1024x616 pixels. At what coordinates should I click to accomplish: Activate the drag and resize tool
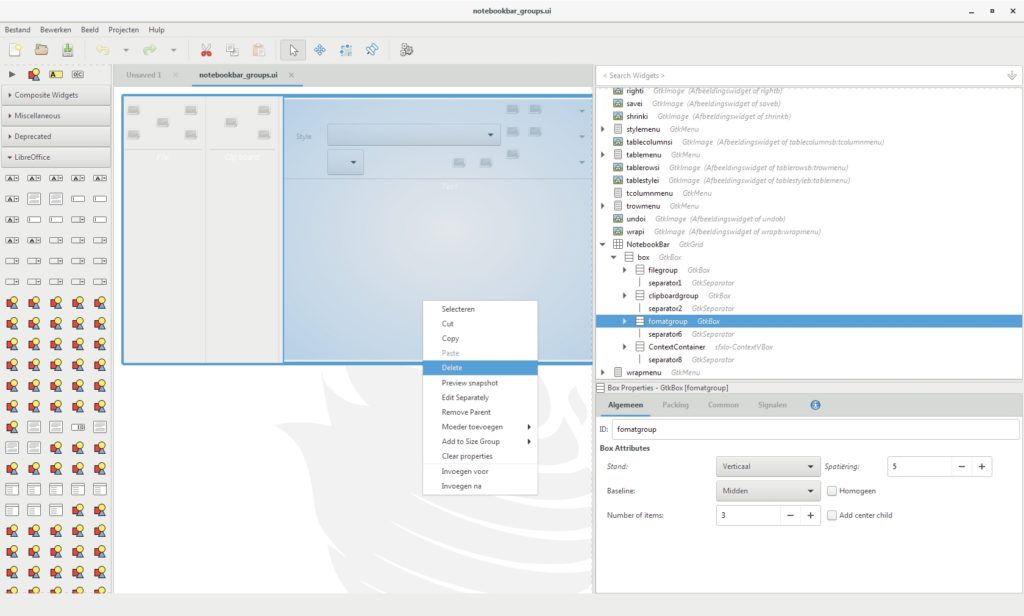320,49
